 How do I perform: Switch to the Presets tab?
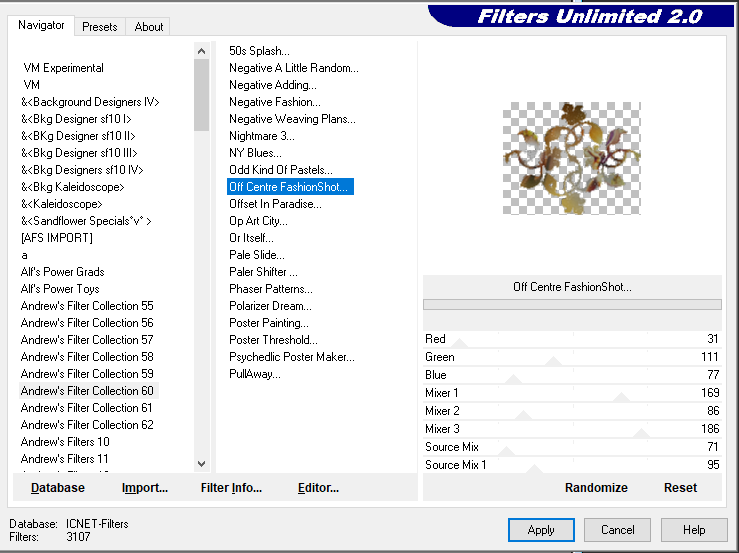click(x=100, y=27)
